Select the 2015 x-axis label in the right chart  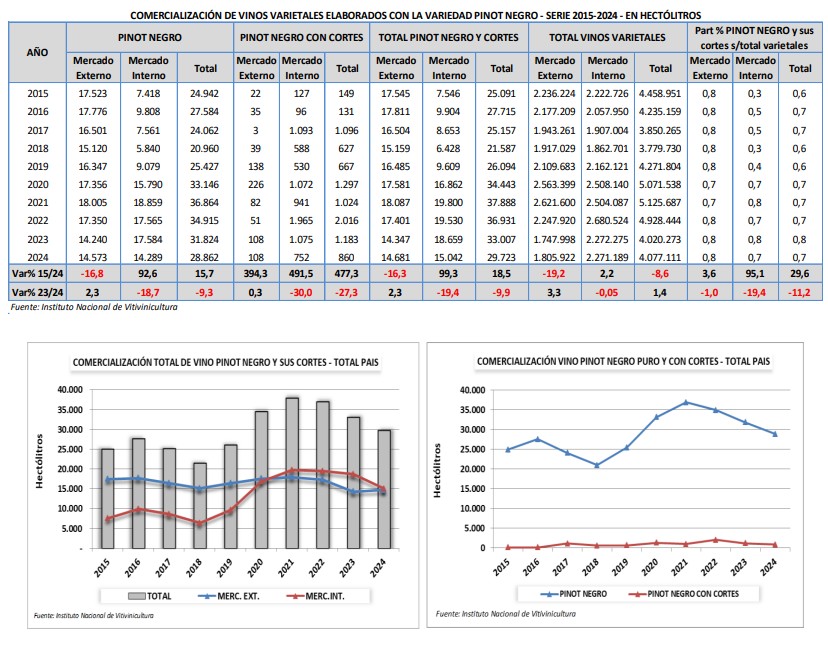click(502, 567)
